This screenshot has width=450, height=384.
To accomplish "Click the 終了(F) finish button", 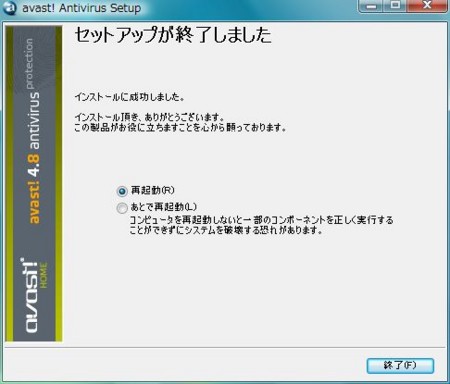I will click(400, 366).
